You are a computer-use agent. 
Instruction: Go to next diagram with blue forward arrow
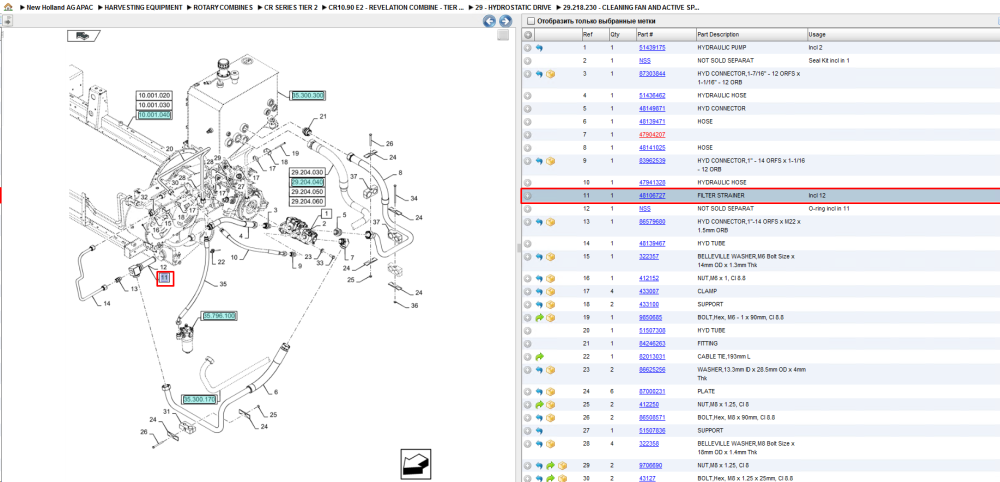pos(504,21)
